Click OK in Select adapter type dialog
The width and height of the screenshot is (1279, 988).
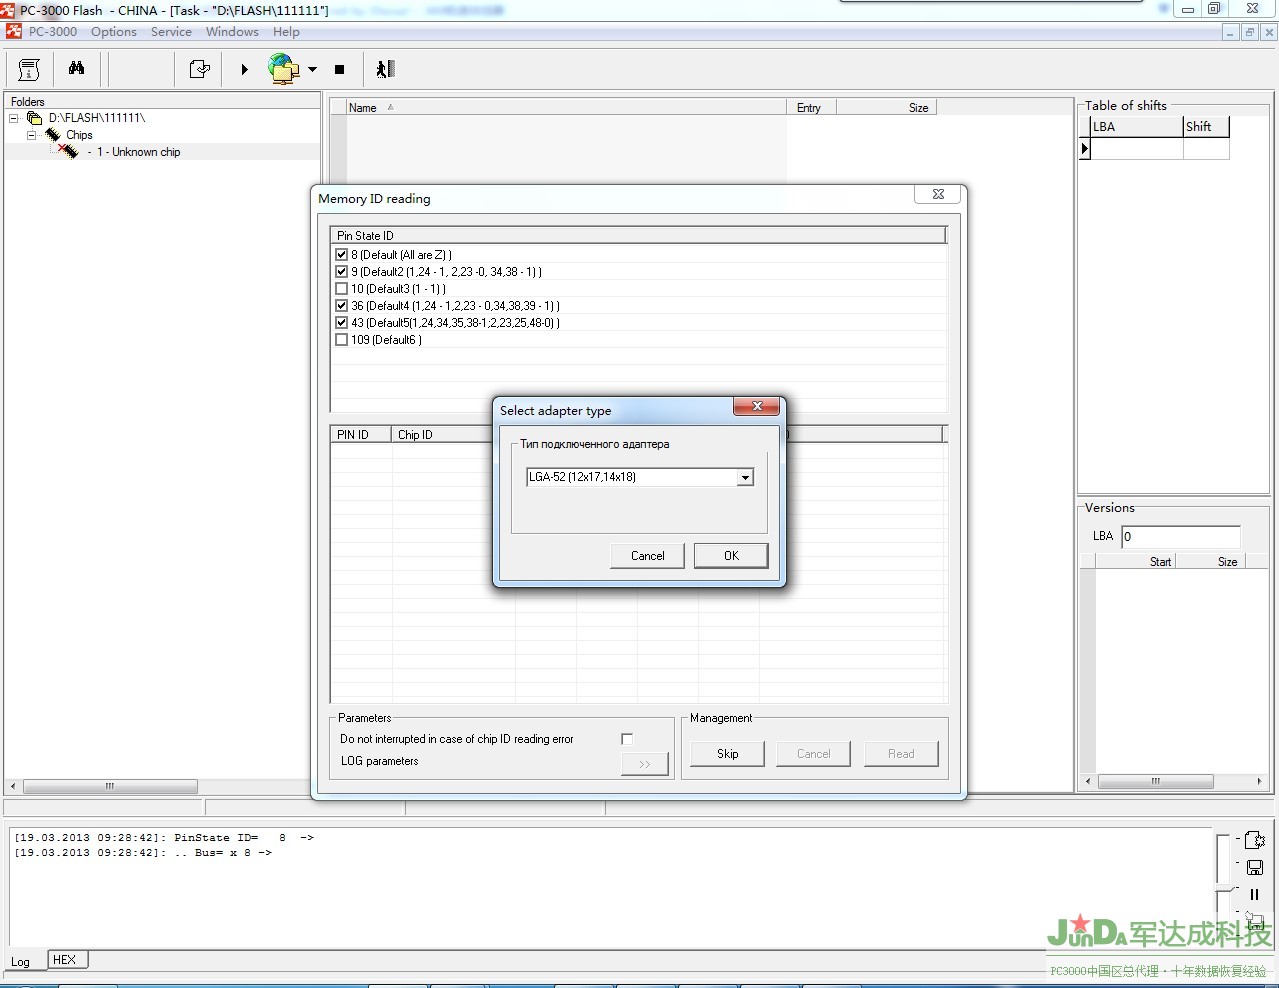(x=731, y=556)
